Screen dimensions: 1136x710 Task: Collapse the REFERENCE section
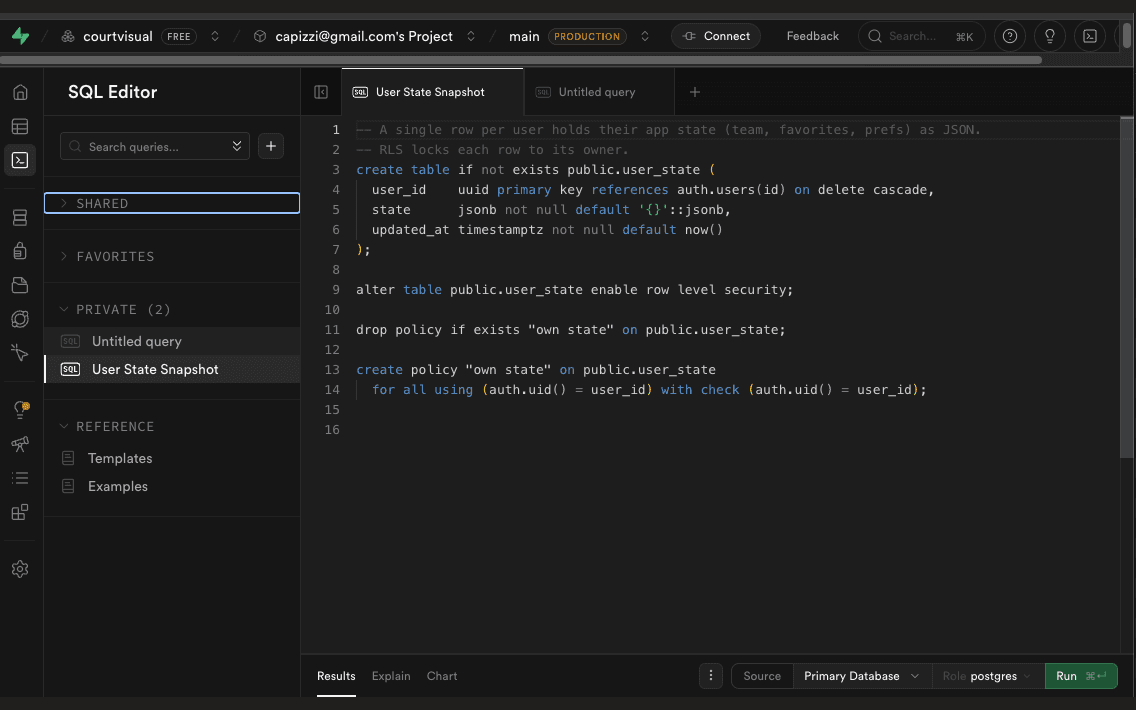pyautogui.click(x=172, y=427)
